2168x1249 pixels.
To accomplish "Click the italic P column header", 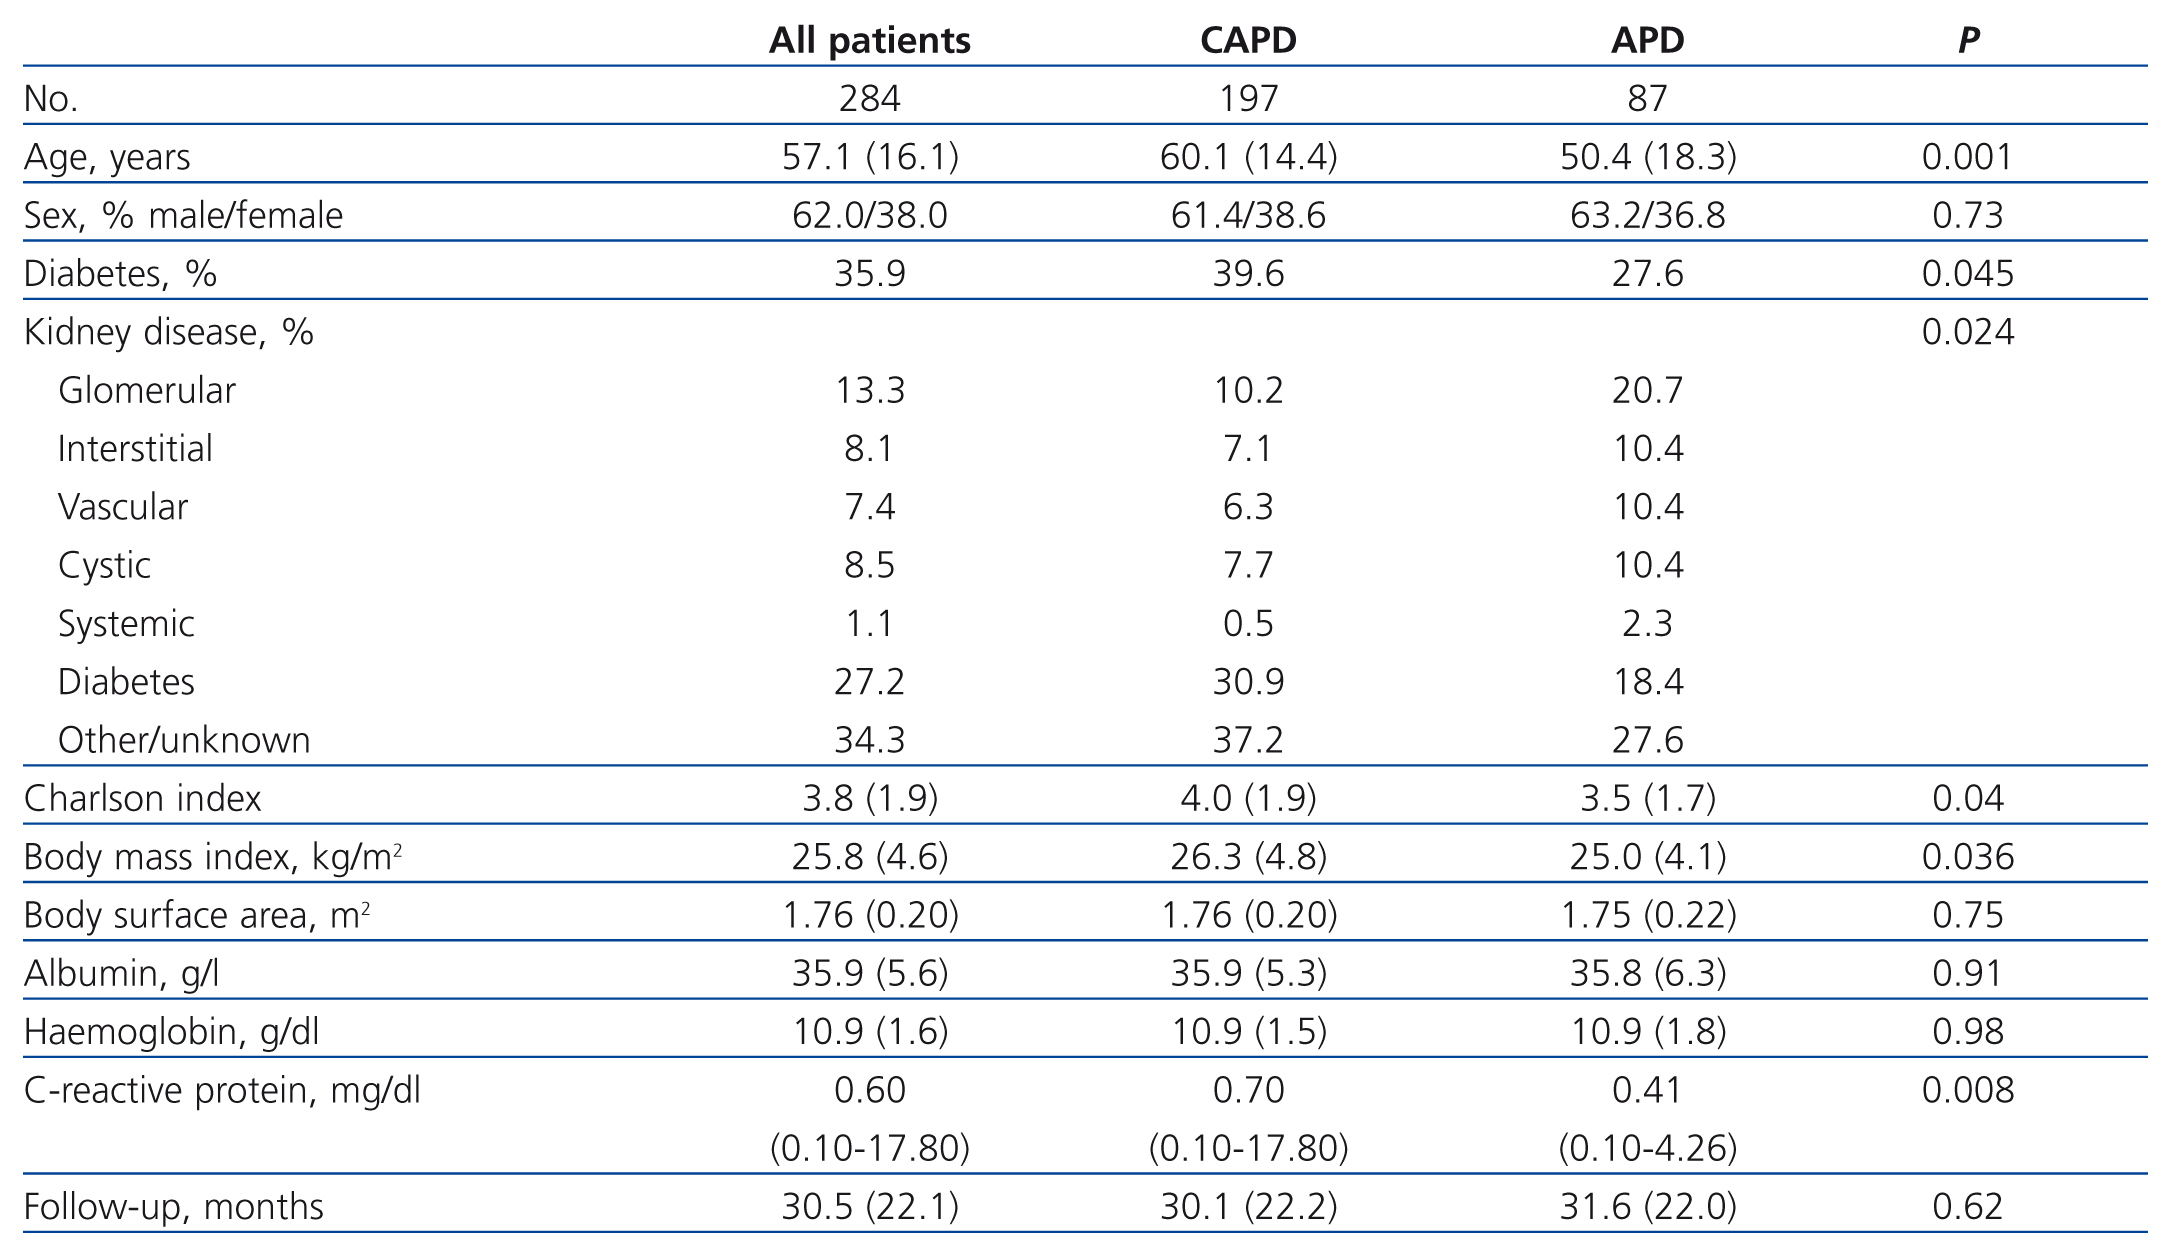I will (x=1968, y=40).
